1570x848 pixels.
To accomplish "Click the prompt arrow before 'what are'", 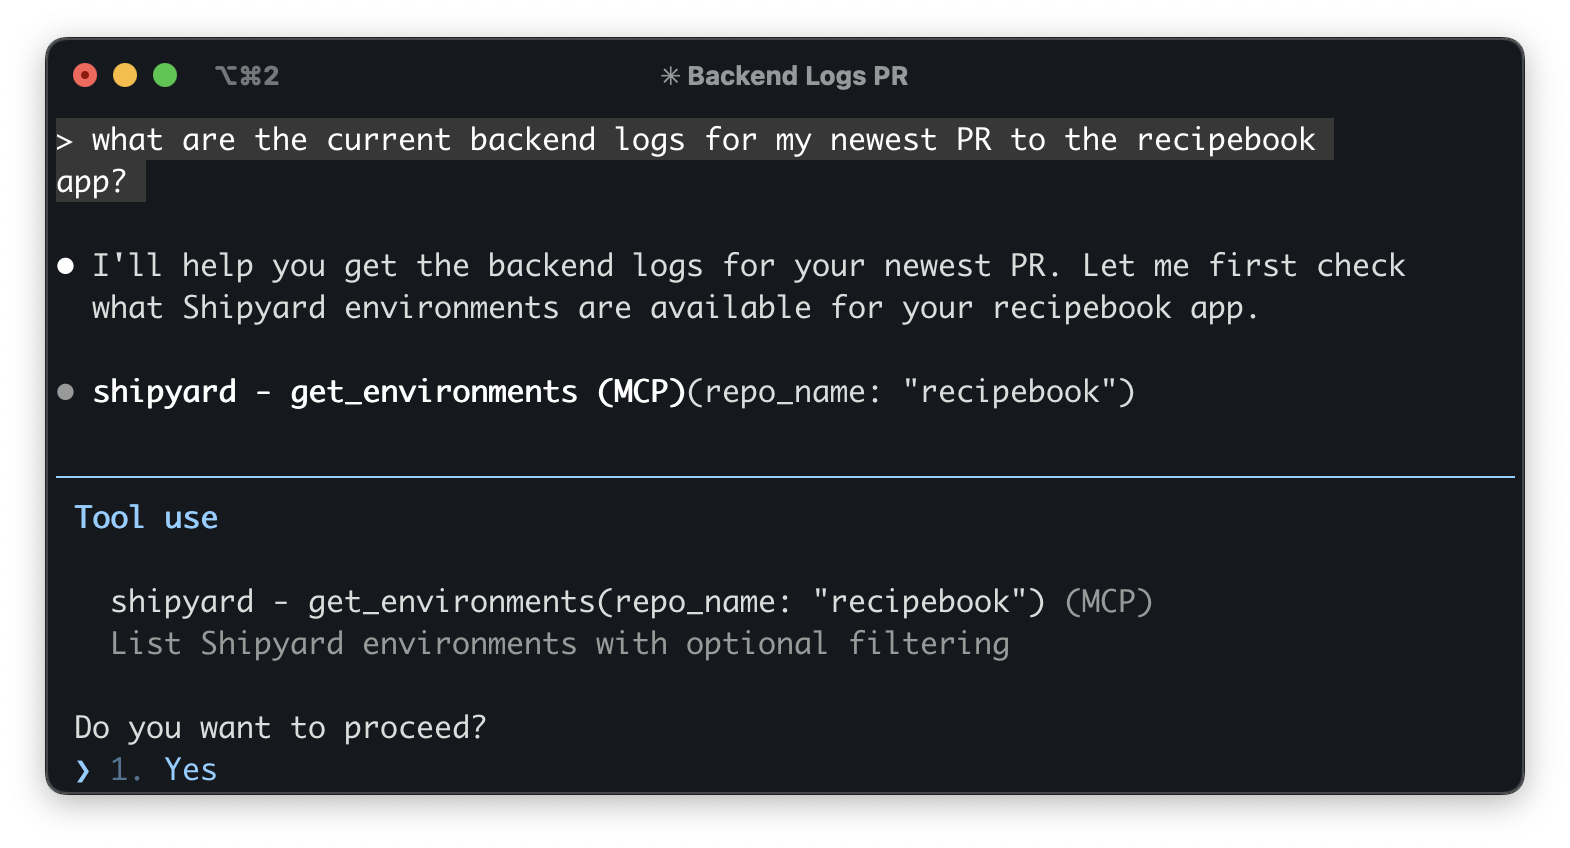I will pos(65,141).
